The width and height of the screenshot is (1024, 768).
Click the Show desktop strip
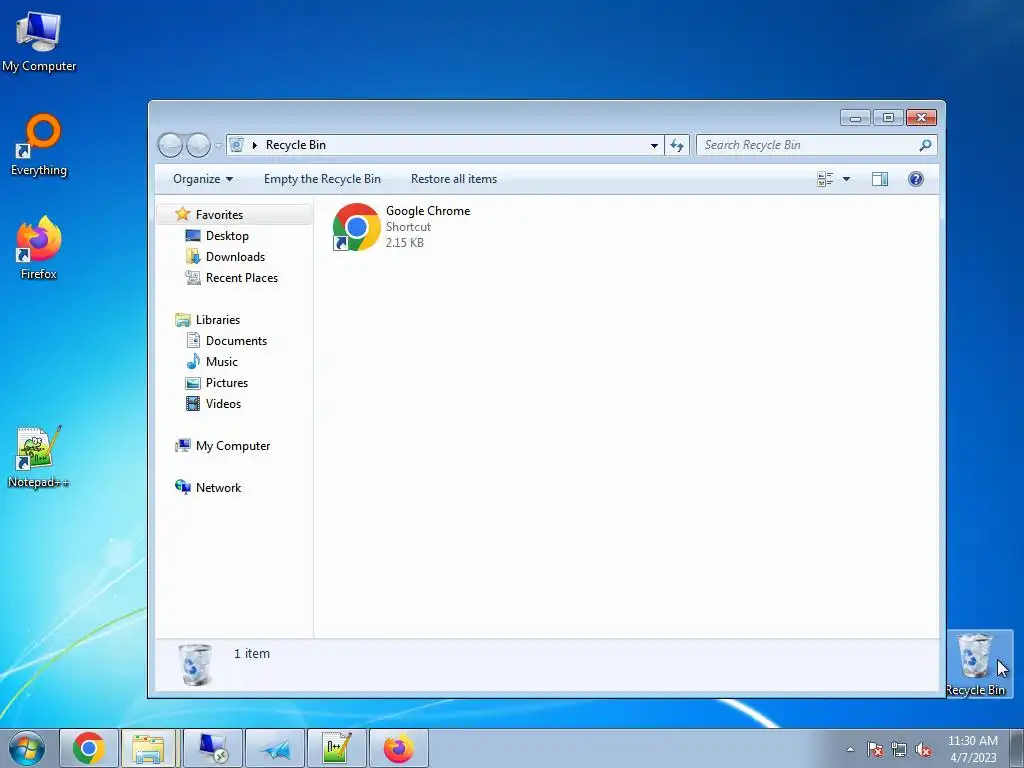[x=1017, y=748]
